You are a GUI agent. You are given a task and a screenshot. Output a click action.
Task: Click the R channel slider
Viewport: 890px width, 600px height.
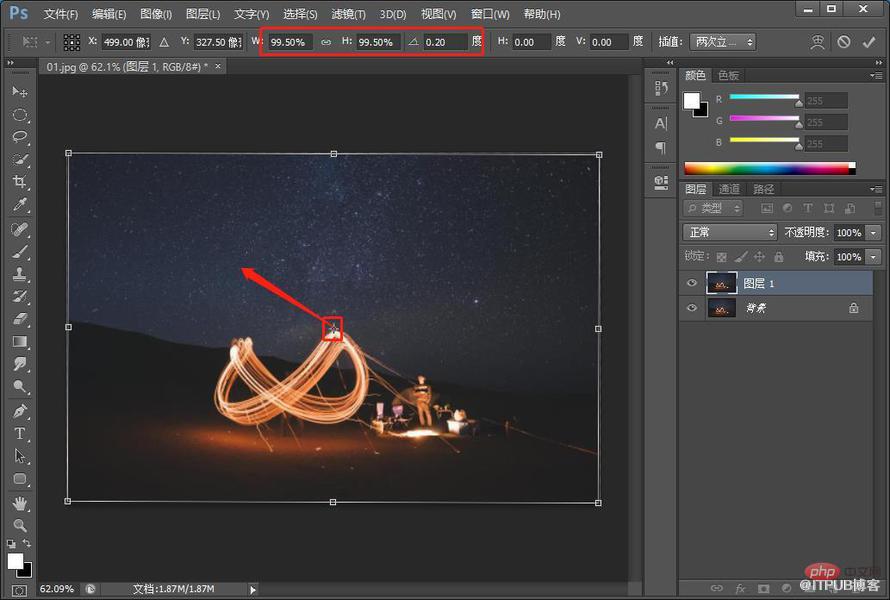[x=764, y=99]
